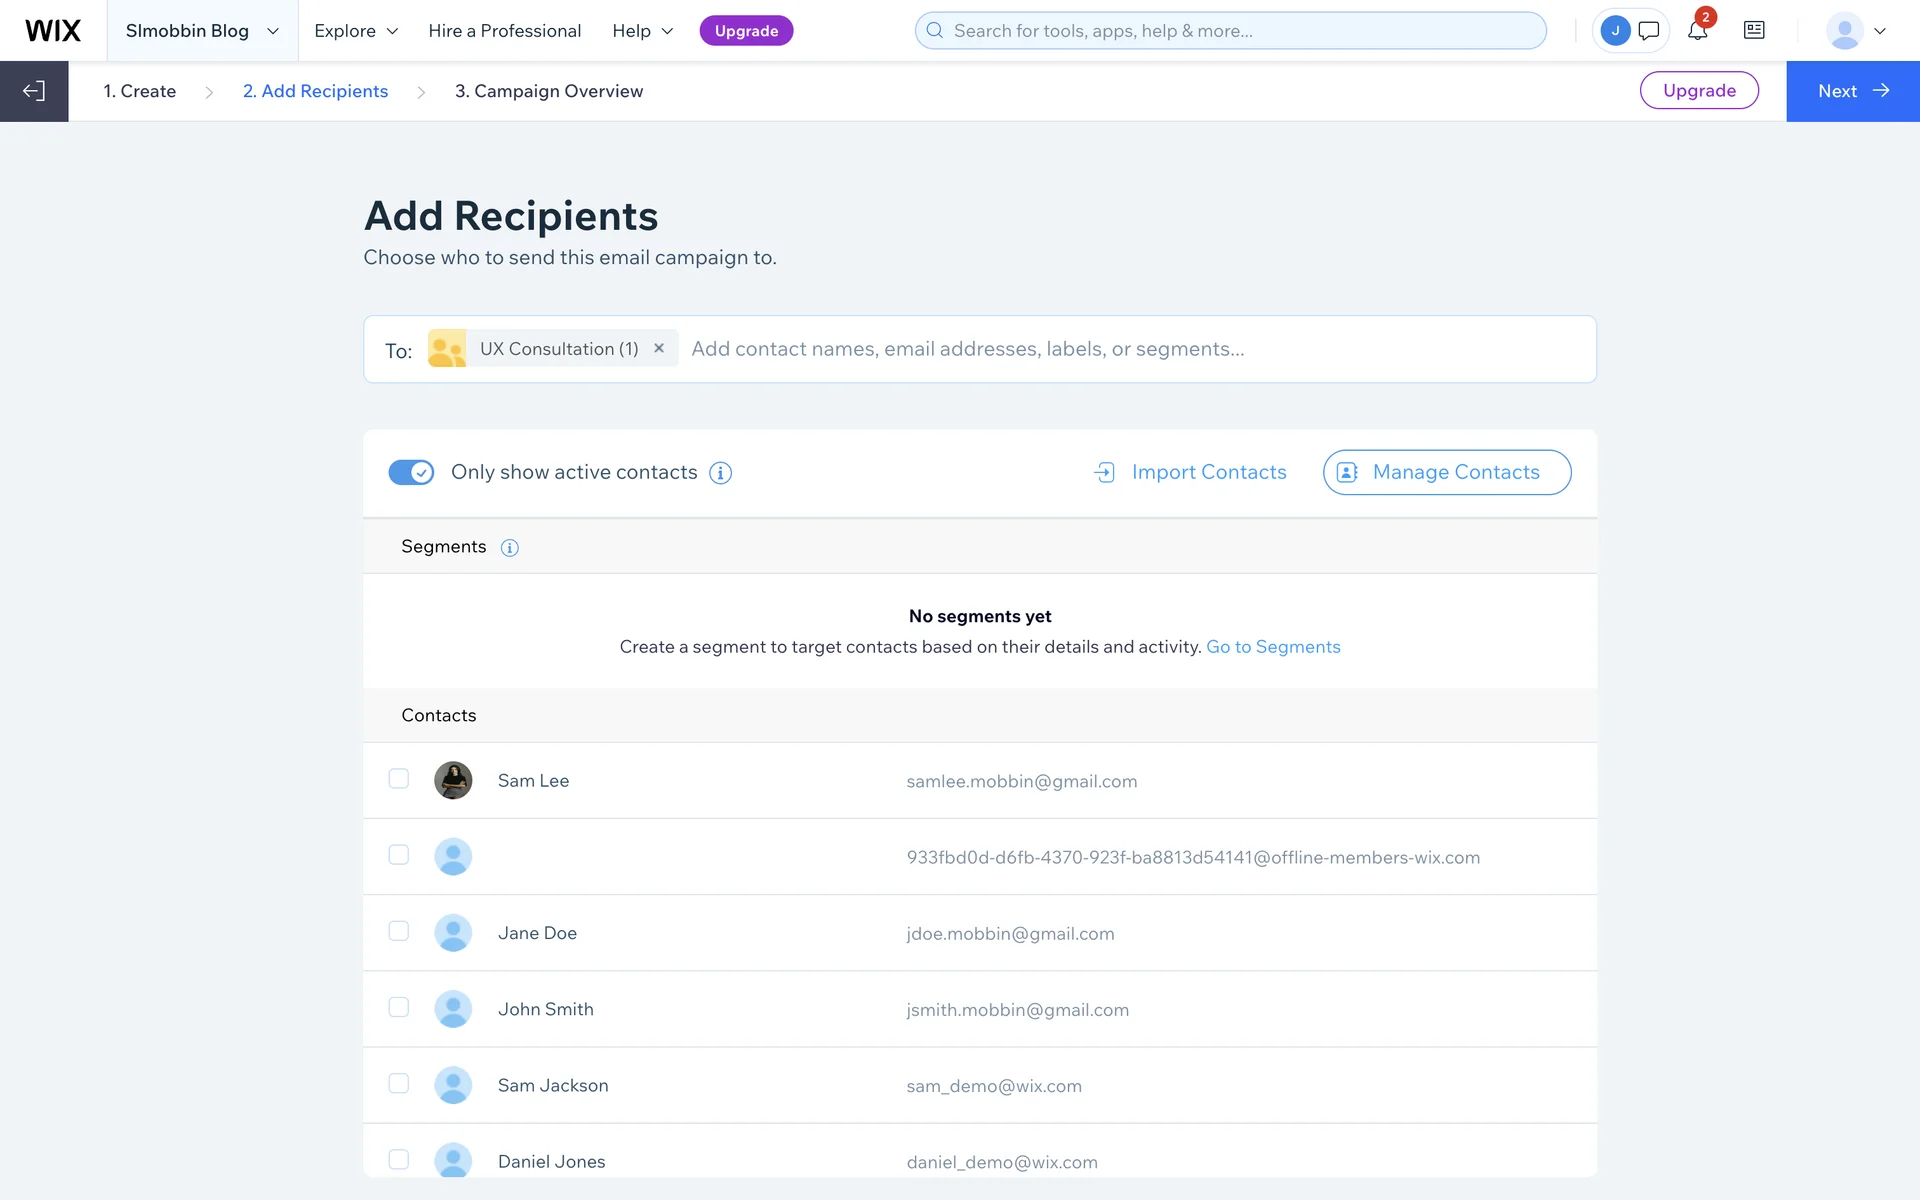Click the exit editor back arrow icon
This screenshot has width=1920, height=1200.
tap(34, 91)
